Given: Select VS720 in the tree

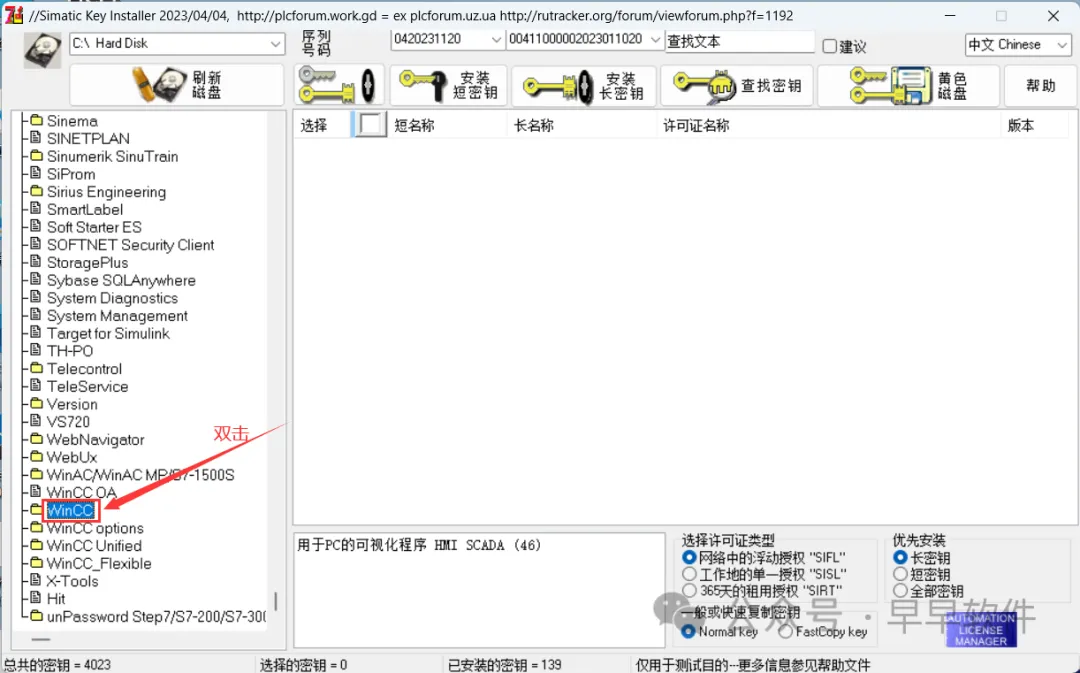Looking at the screenshot, I should tap(68, 422).
